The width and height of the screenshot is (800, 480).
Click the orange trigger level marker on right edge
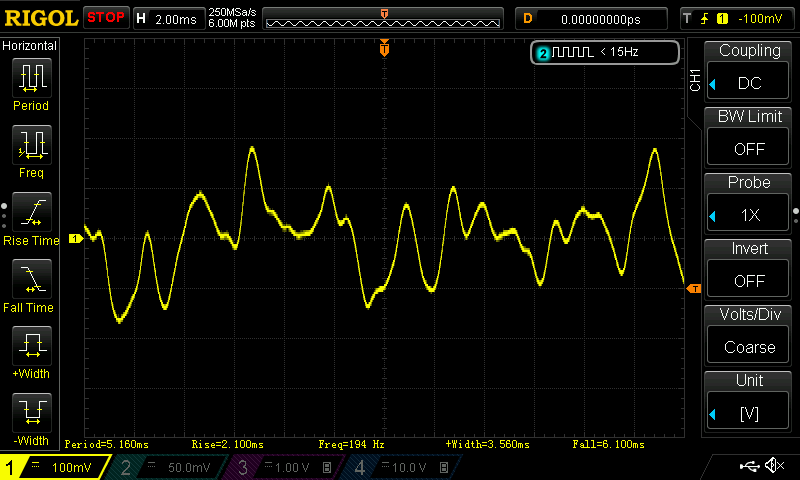pyautogui.click(x=694, y=289)
